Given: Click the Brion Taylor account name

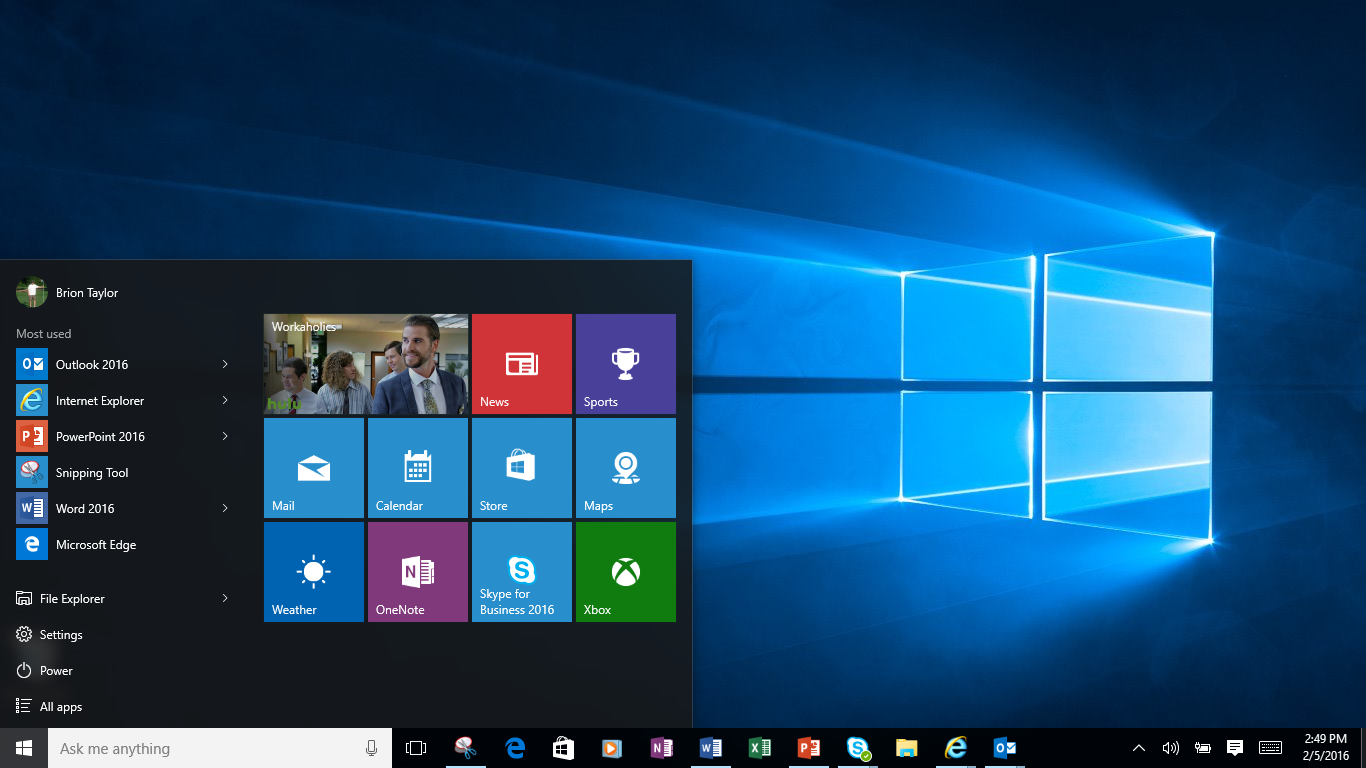Looking at the screenshot, I should [x=87, y=292].
